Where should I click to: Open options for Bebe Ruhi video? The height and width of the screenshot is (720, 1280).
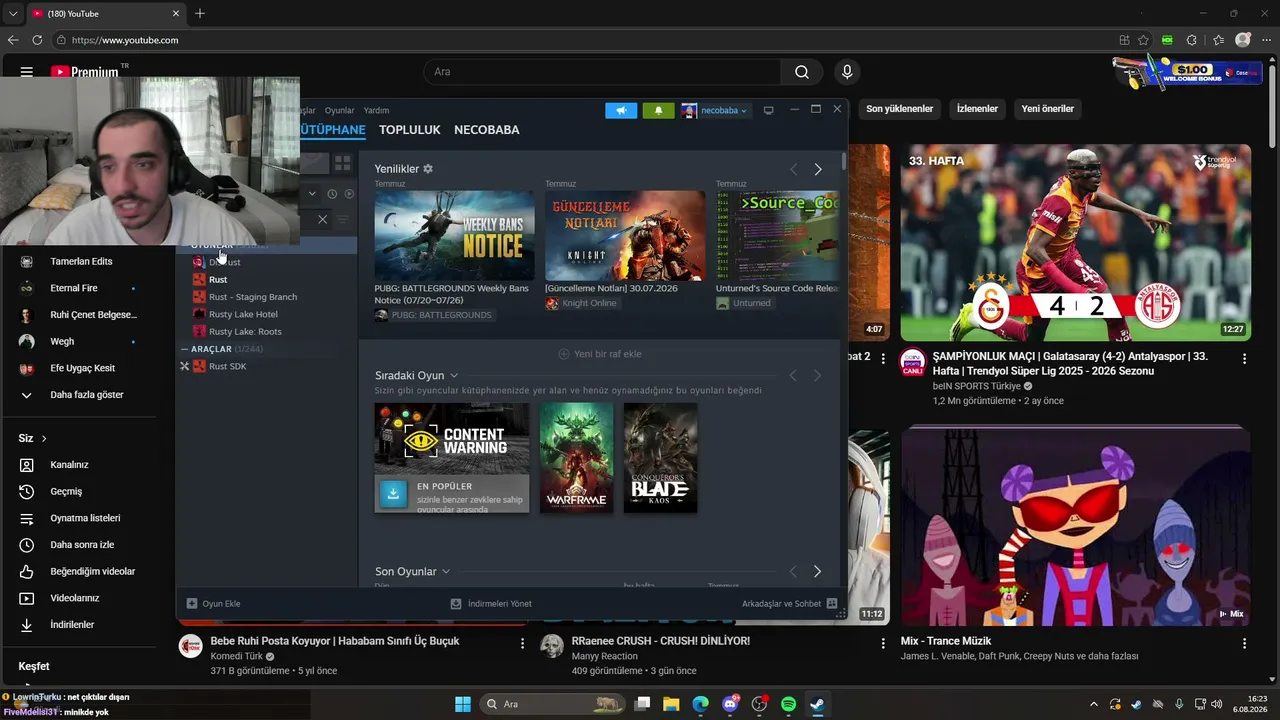(522, 644)
